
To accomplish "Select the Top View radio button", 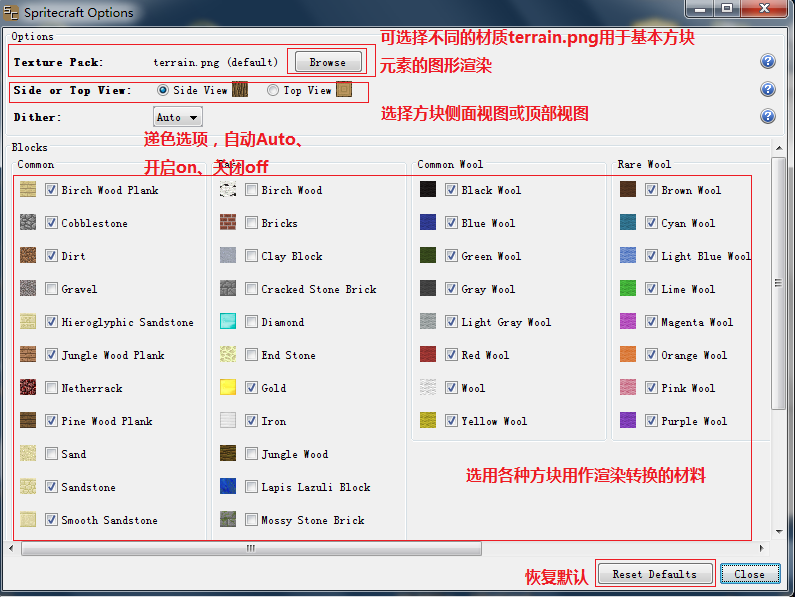I will point(273,90).
